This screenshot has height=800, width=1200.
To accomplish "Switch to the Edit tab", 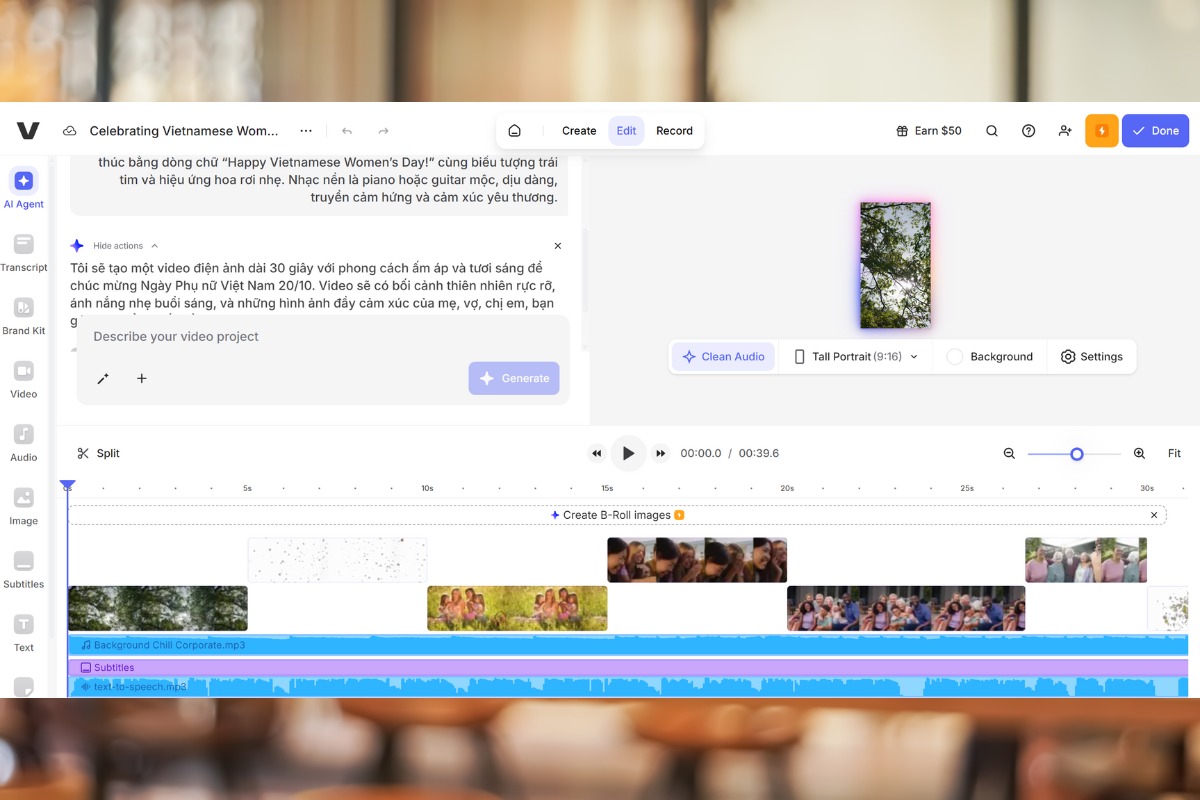I will pos(627,131).
